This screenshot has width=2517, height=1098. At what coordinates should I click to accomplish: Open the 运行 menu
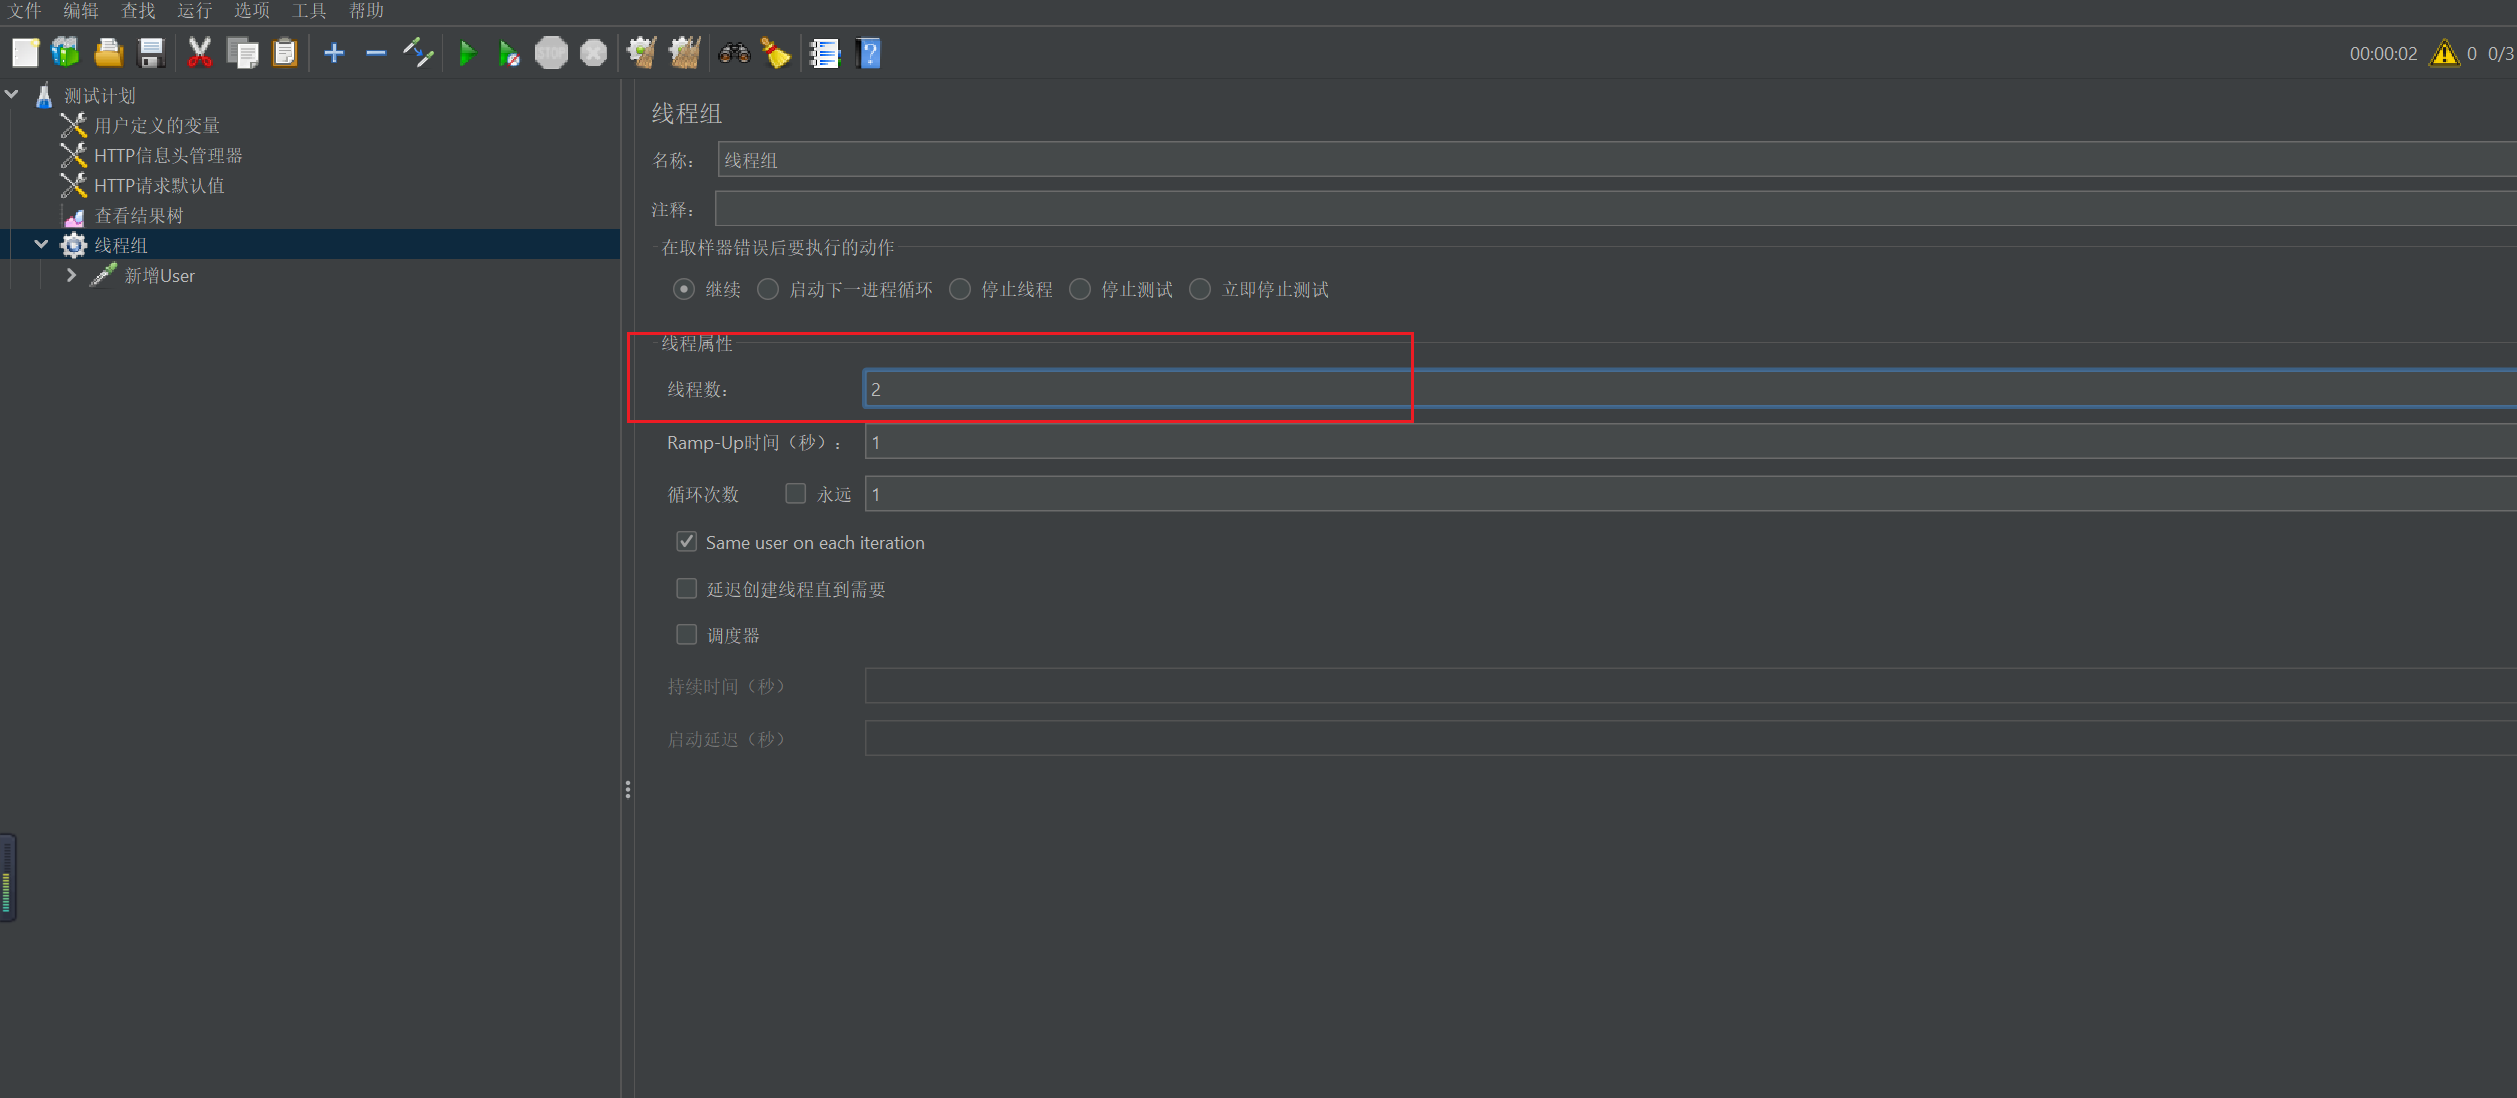(194, 11)
